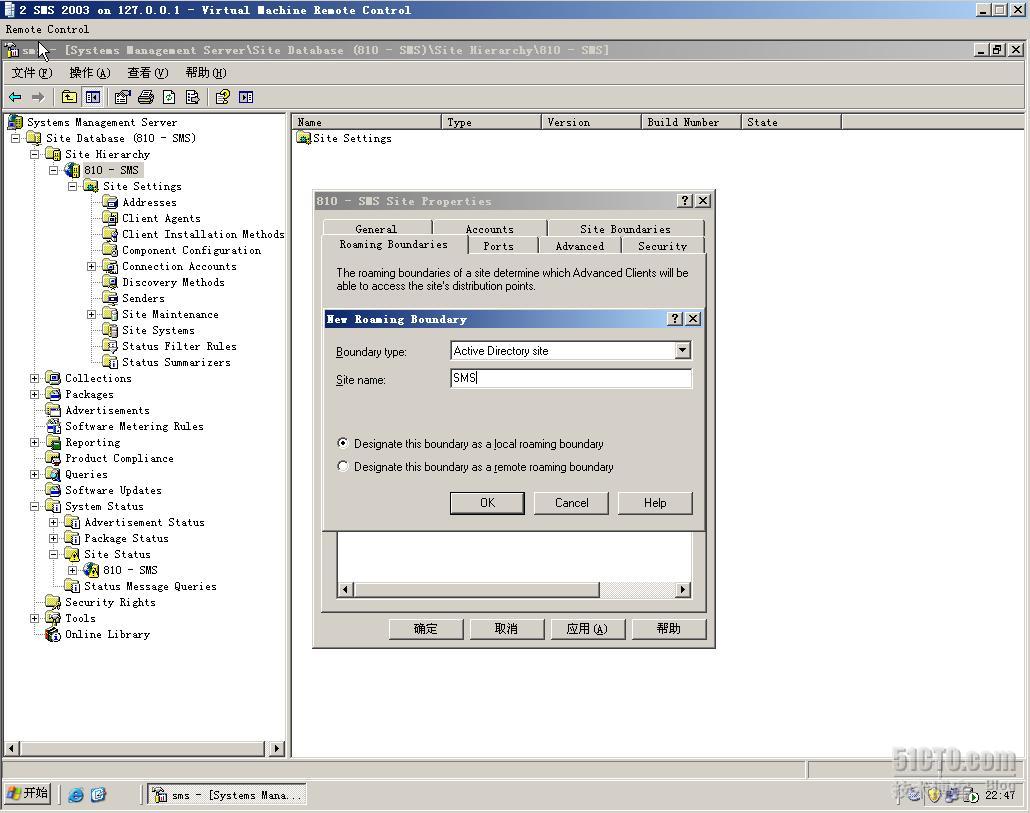Screen dimensions: 1030x813
Task: Click the 开始 Start button
Action: [27, 793]
